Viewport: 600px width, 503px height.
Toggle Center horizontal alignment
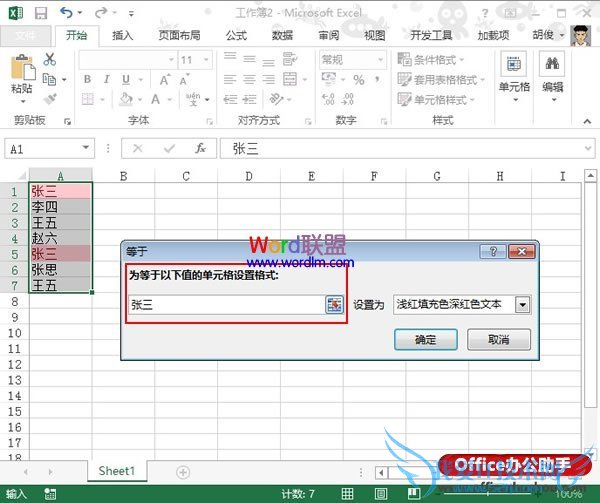[x=249, y=80]
